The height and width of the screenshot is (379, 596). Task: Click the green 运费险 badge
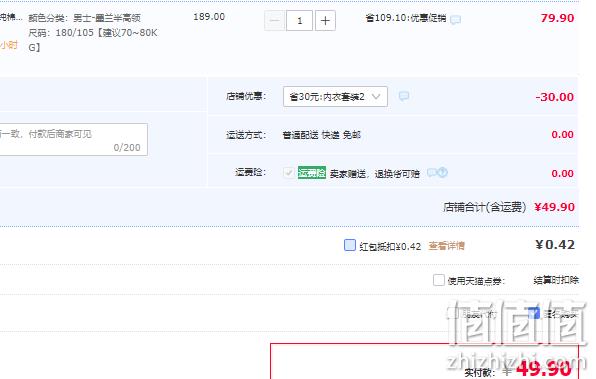312,173
